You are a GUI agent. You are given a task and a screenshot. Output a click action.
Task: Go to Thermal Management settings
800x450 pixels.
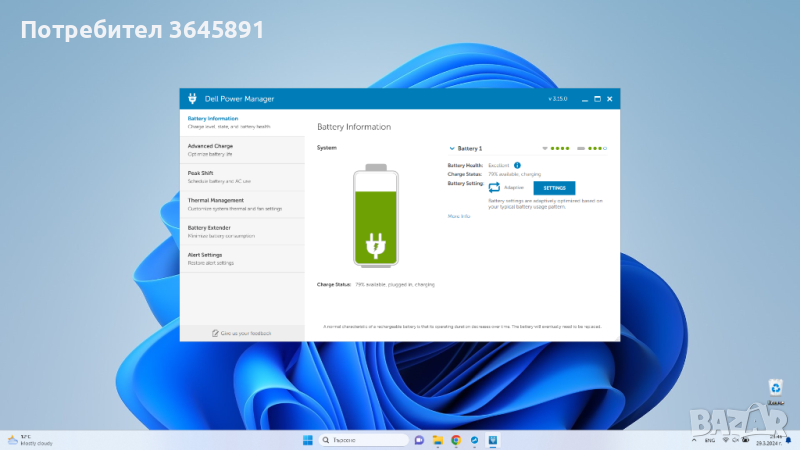(x=242, y=204)
